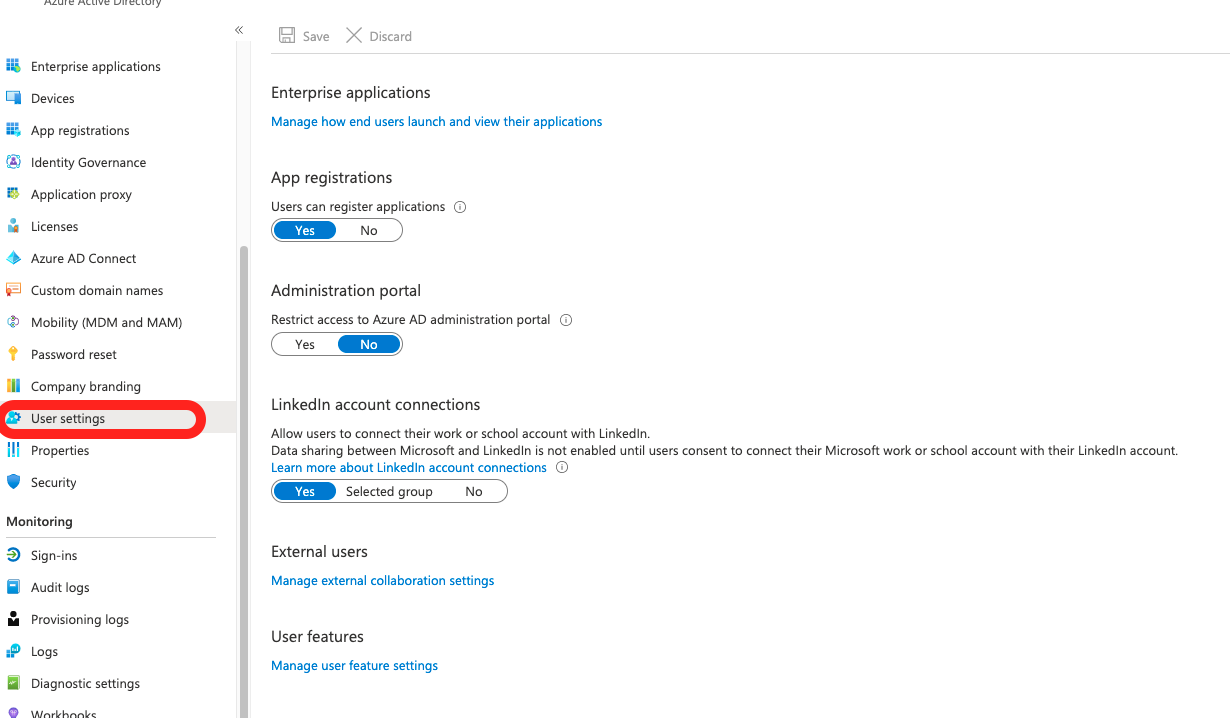Click info icon next to Users can register applications
This screenshot has height=718, width=1230.
tap(460, 207)
